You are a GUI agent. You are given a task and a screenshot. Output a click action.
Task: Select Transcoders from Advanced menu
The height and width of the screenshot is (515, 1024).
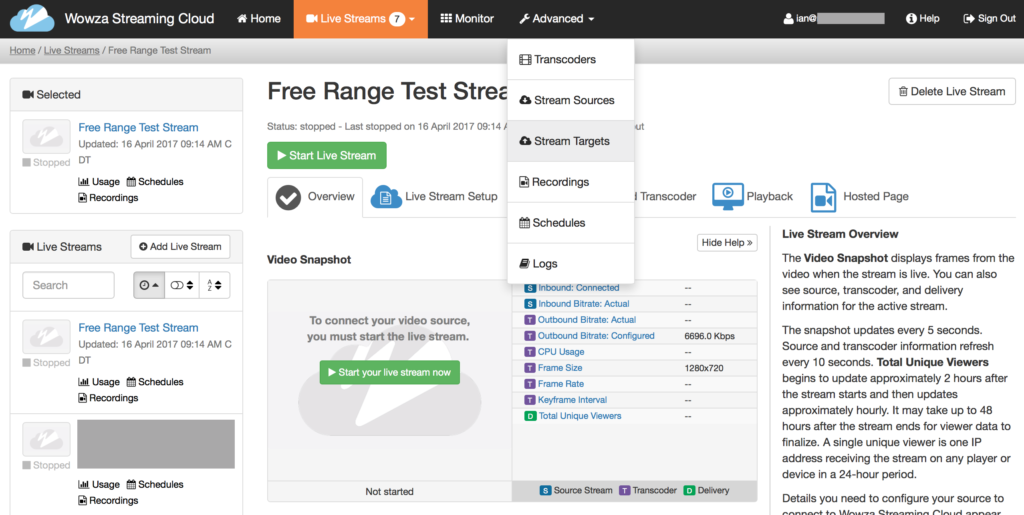tap(571, 59)
